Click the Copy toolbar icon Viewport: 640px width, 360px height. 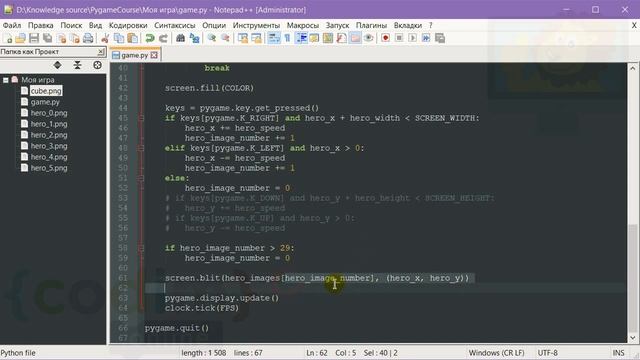point(119,38)
